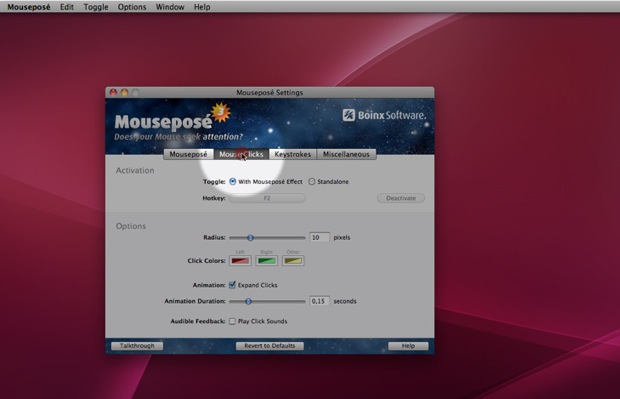The width and height of the screenshot is (620, 399).
Task: Switch to the Keystrokes tab
Action: 293,154
